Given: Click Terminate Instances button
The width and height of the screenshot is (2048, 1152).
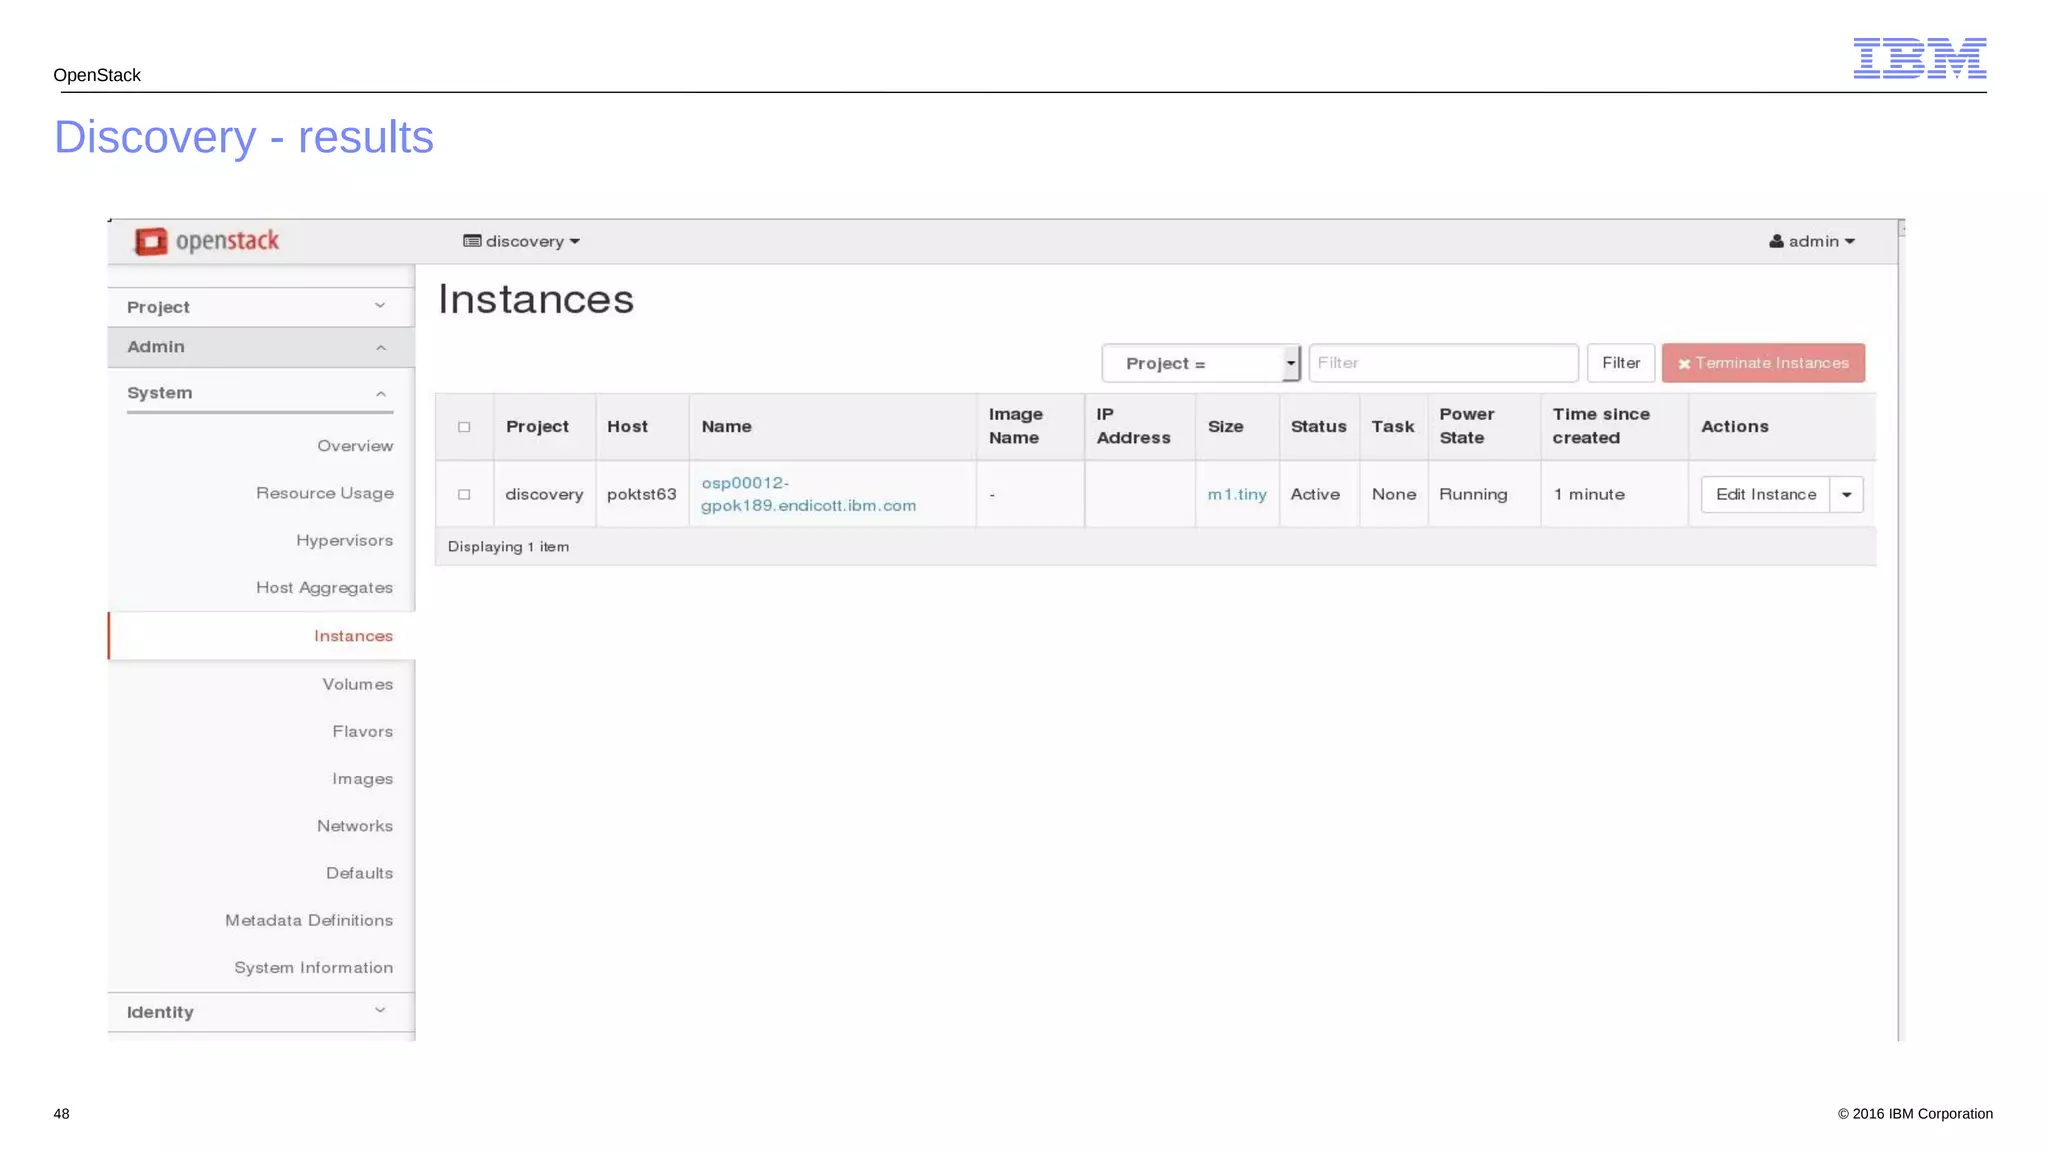Looking at the screenshot, I should tap(1763, 363).
